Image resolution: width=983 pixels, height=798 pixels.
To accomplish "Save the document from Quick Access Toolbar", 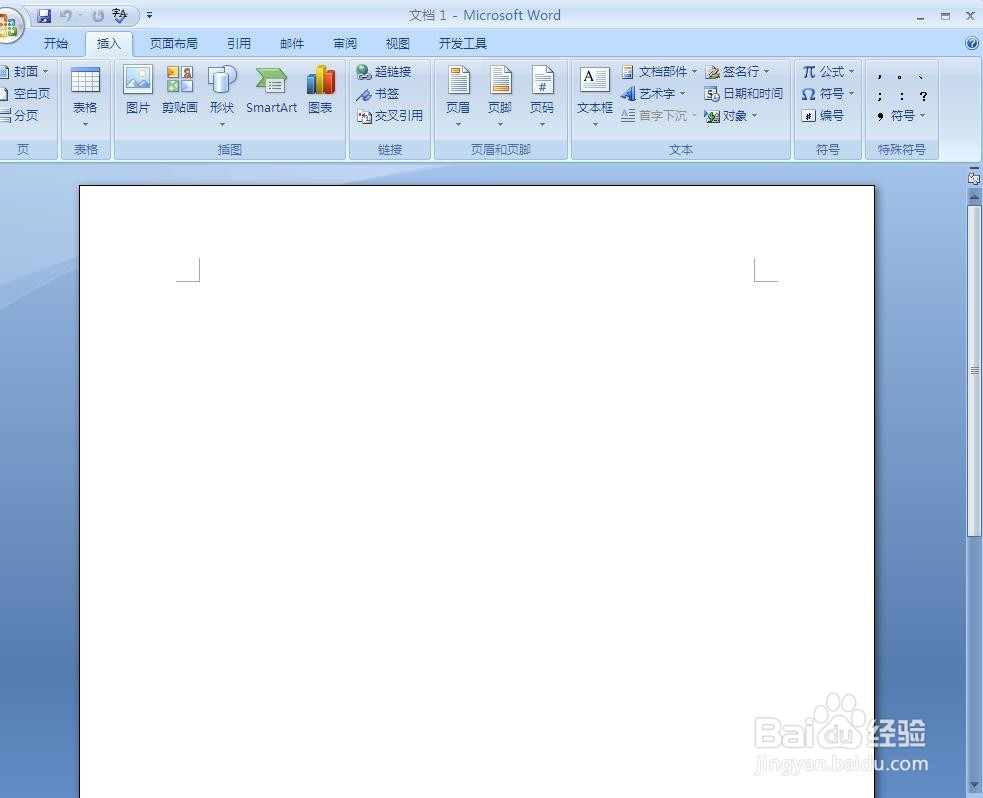I will point(42,15).
